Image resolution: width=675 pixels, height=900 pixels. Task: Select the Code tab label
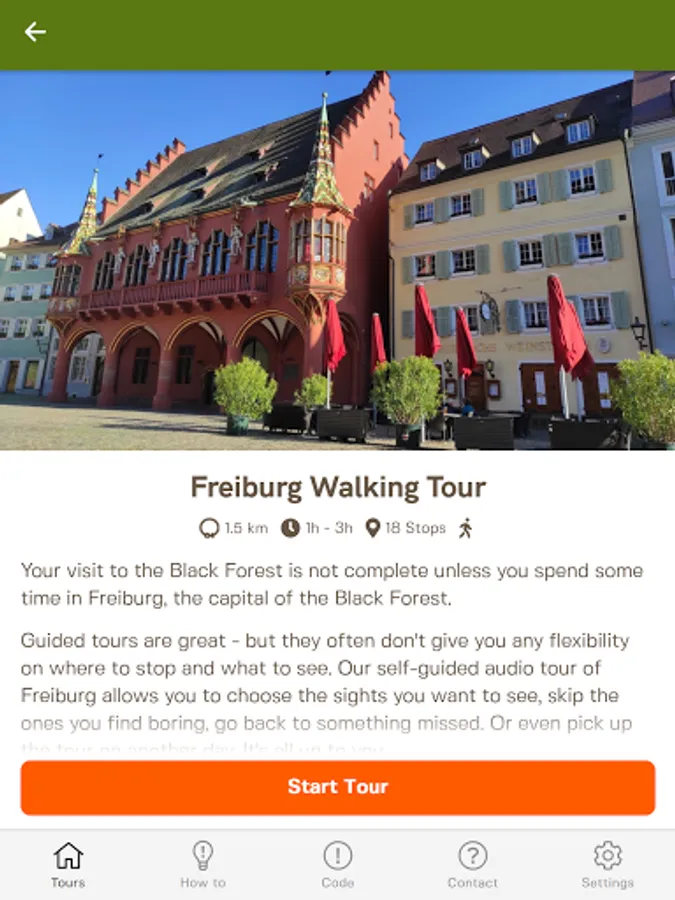tap(338, 883)
